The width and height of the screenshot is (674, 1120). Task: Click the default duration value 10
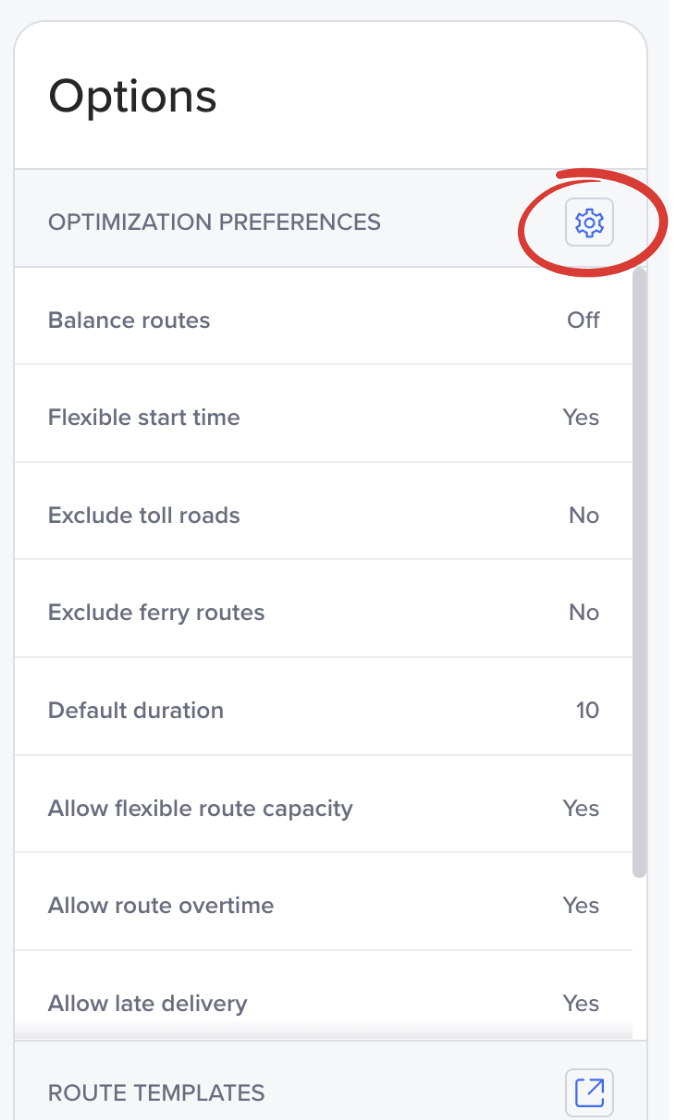coord(587,710)
